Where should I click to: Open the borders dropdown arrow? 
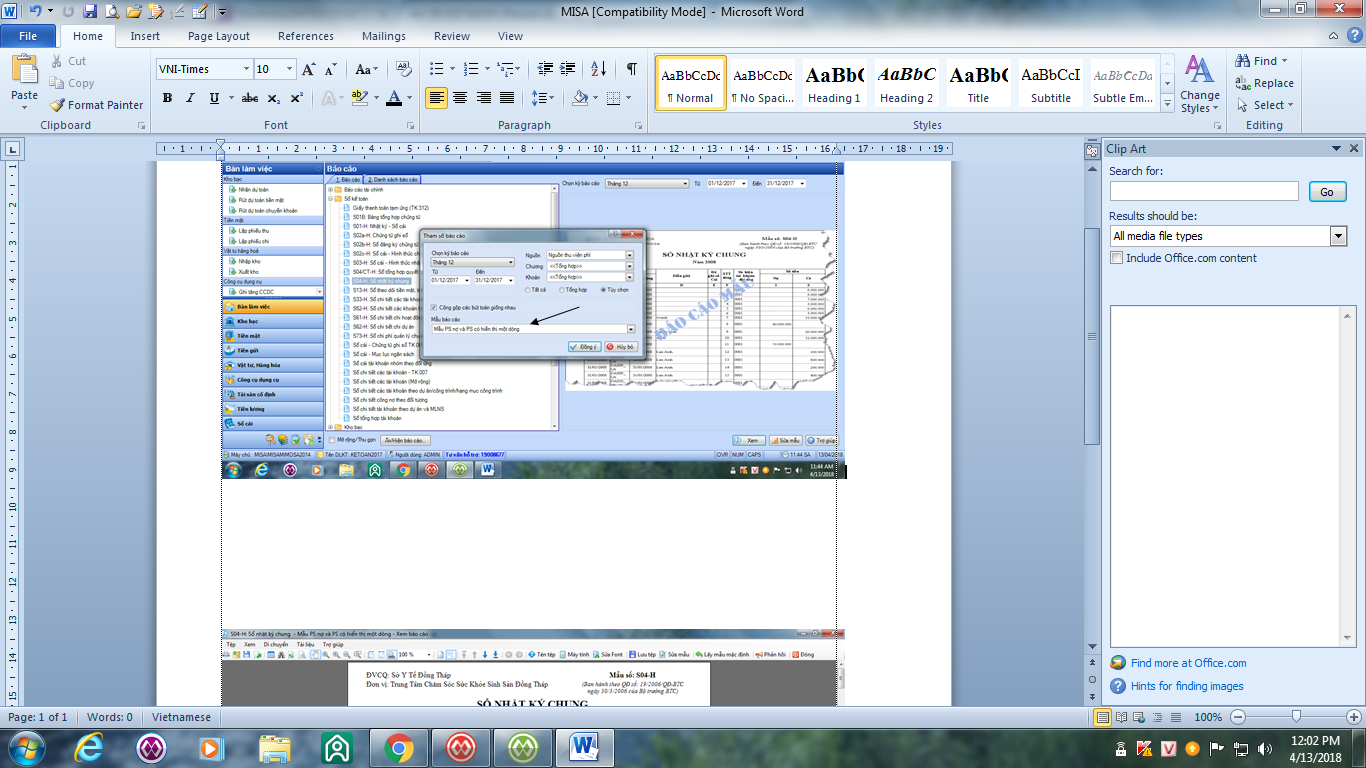pyautogui.click(x=627, y=98)
